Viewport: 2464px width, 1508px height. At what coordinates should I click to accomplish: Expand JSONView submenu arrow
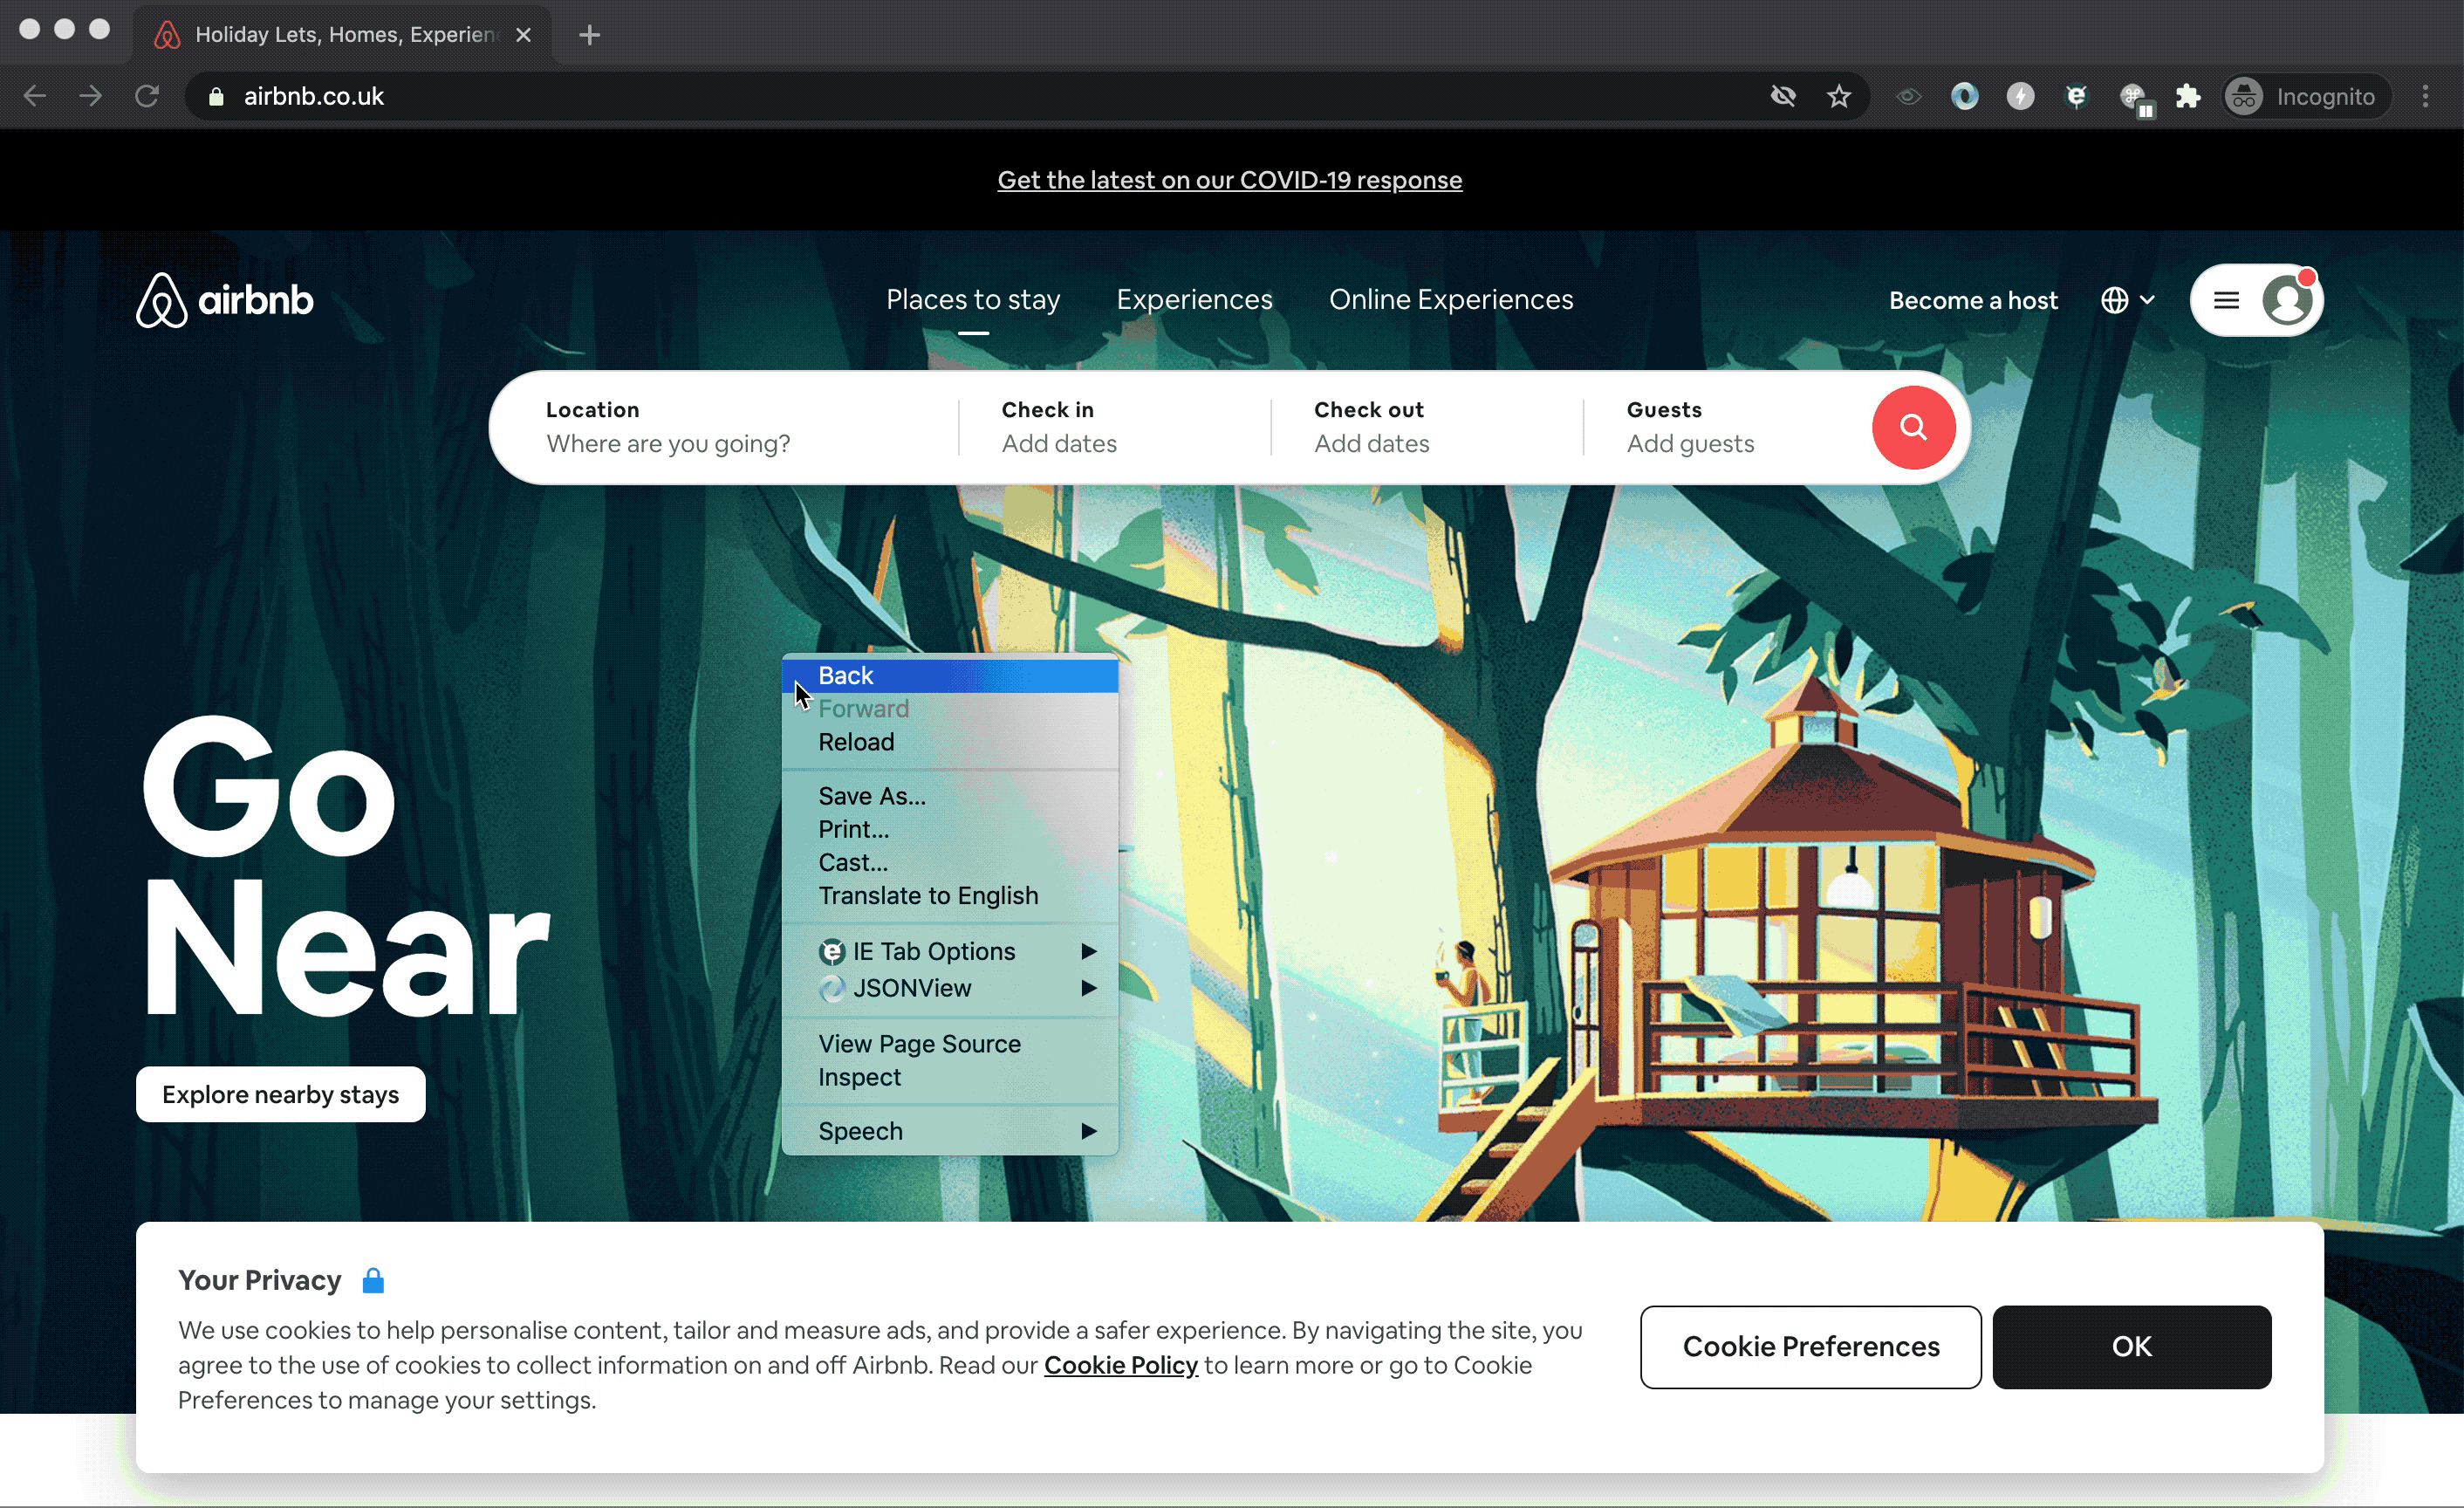click(x=1092, y=987)
